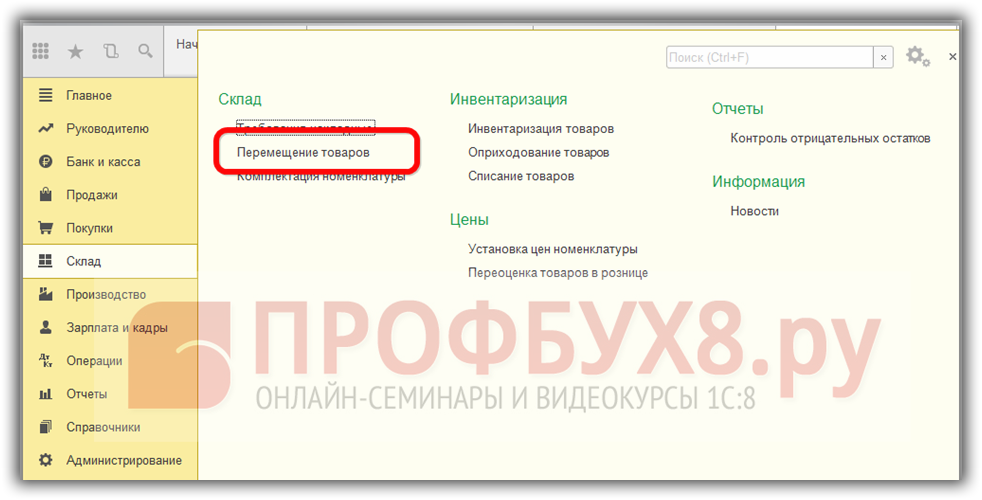The width and height of the screenshot is (982, 500).
Task: Click the magnifier search icon in toolbar
Action: coord(145,51)
